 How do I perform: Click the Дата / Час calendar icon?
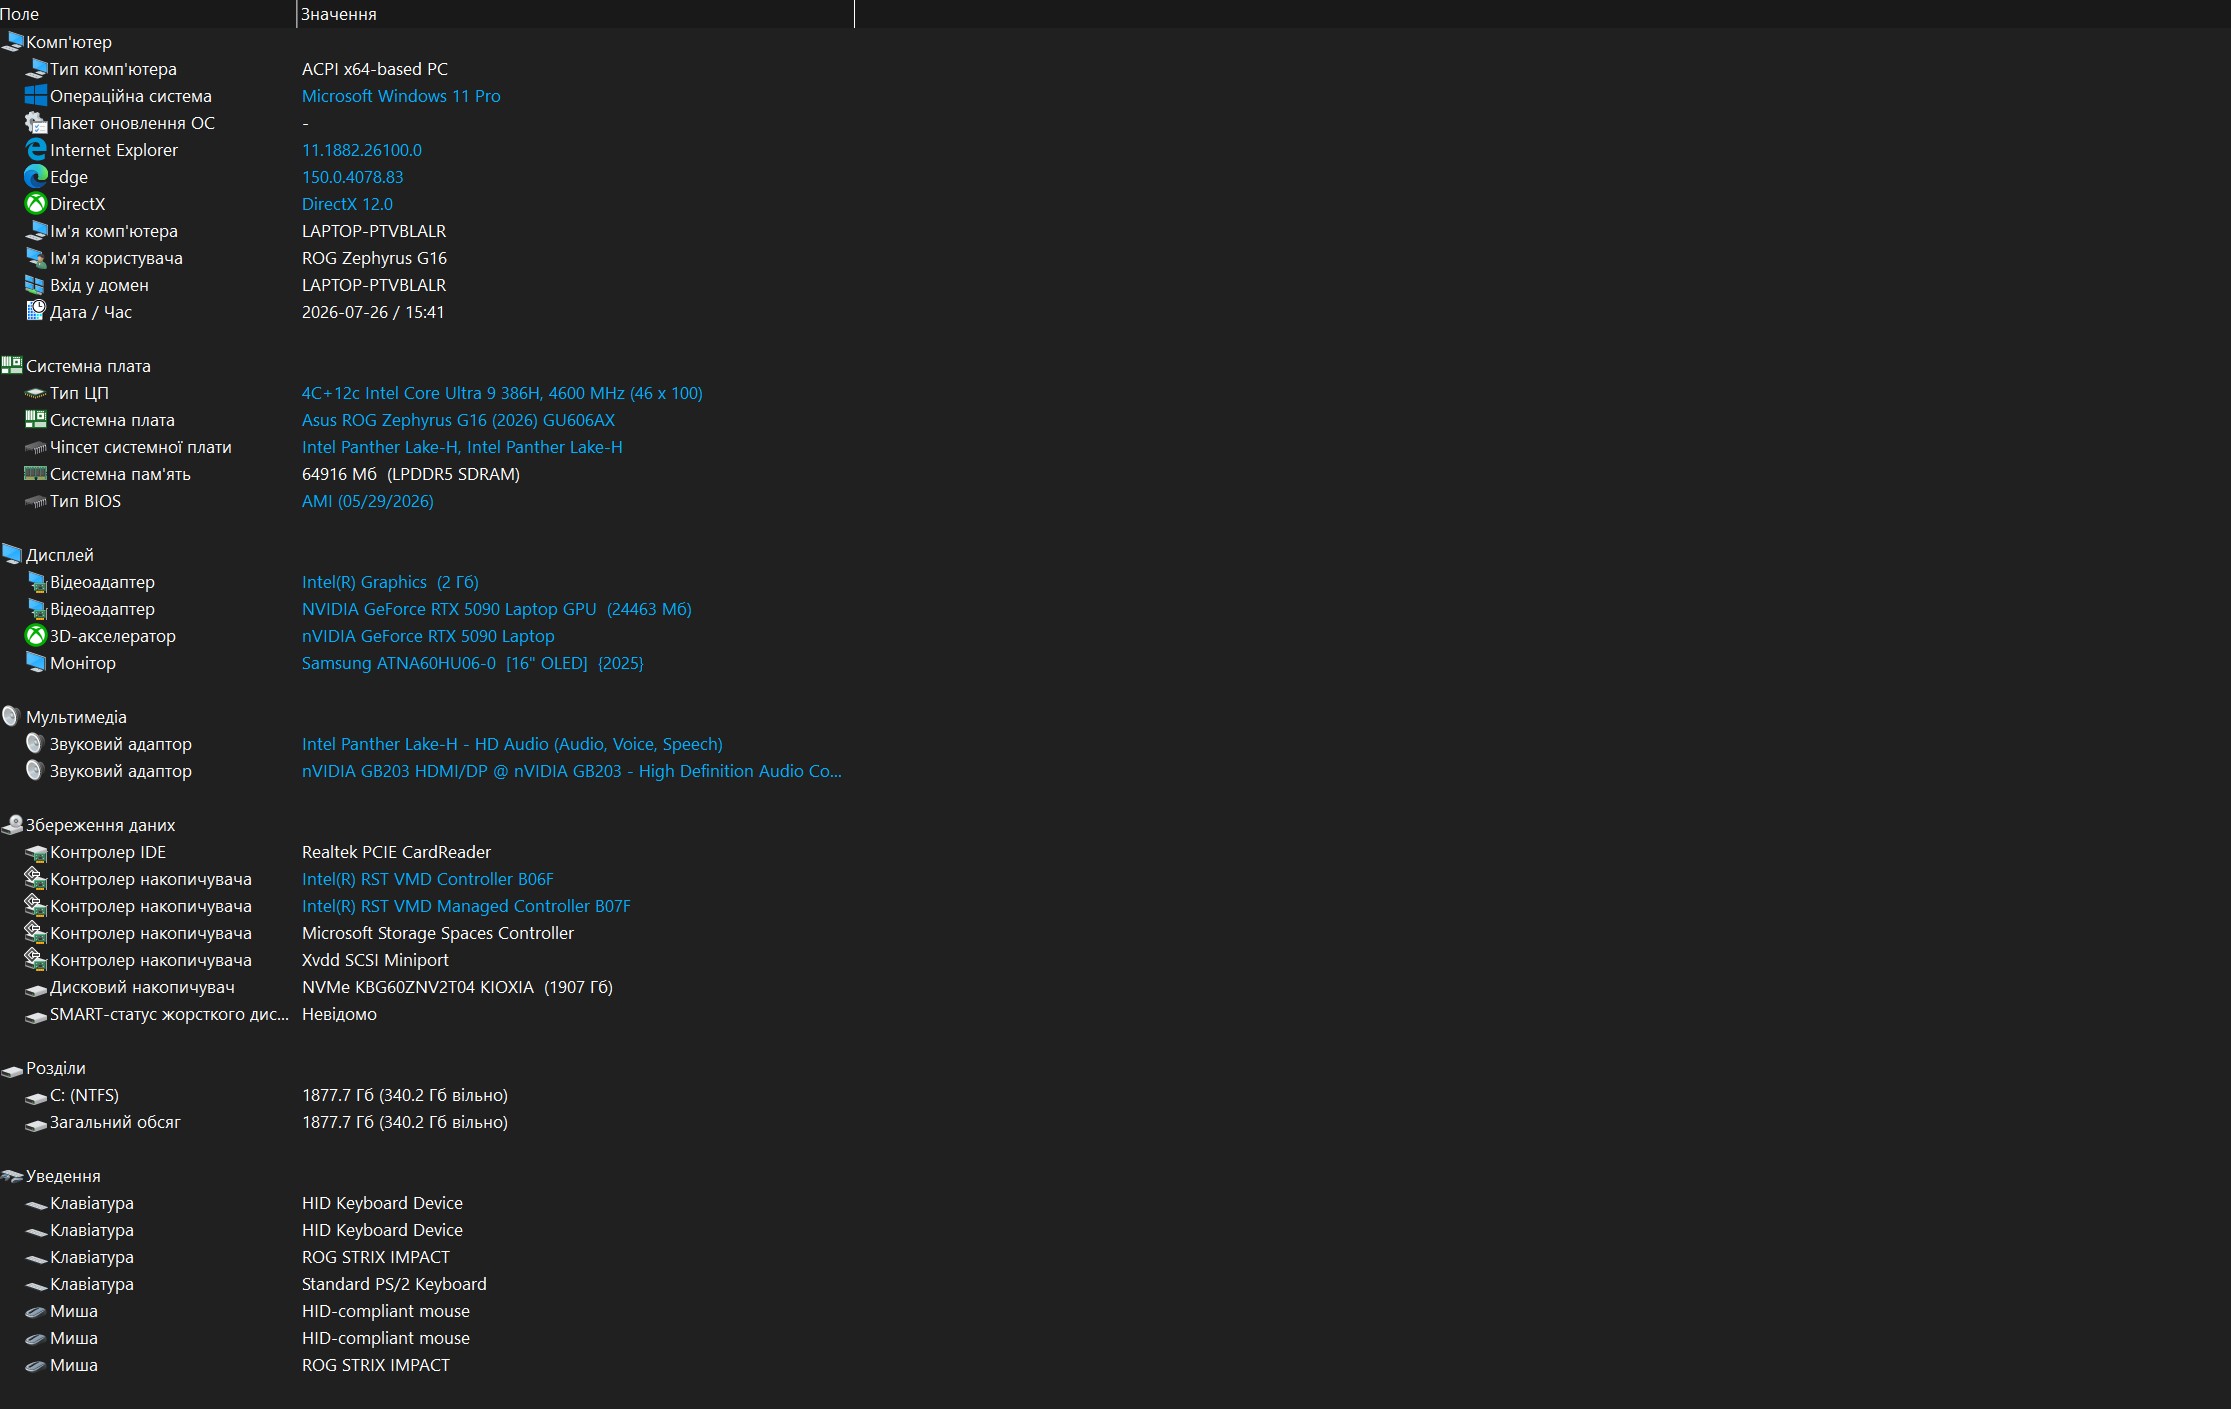point(35,312)
